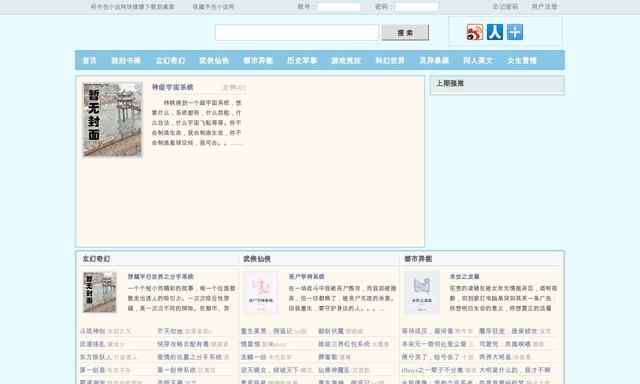Select 游戏竞技 category in the navigation bar
The height and width of the screenshot is (384, 640).
346,60
